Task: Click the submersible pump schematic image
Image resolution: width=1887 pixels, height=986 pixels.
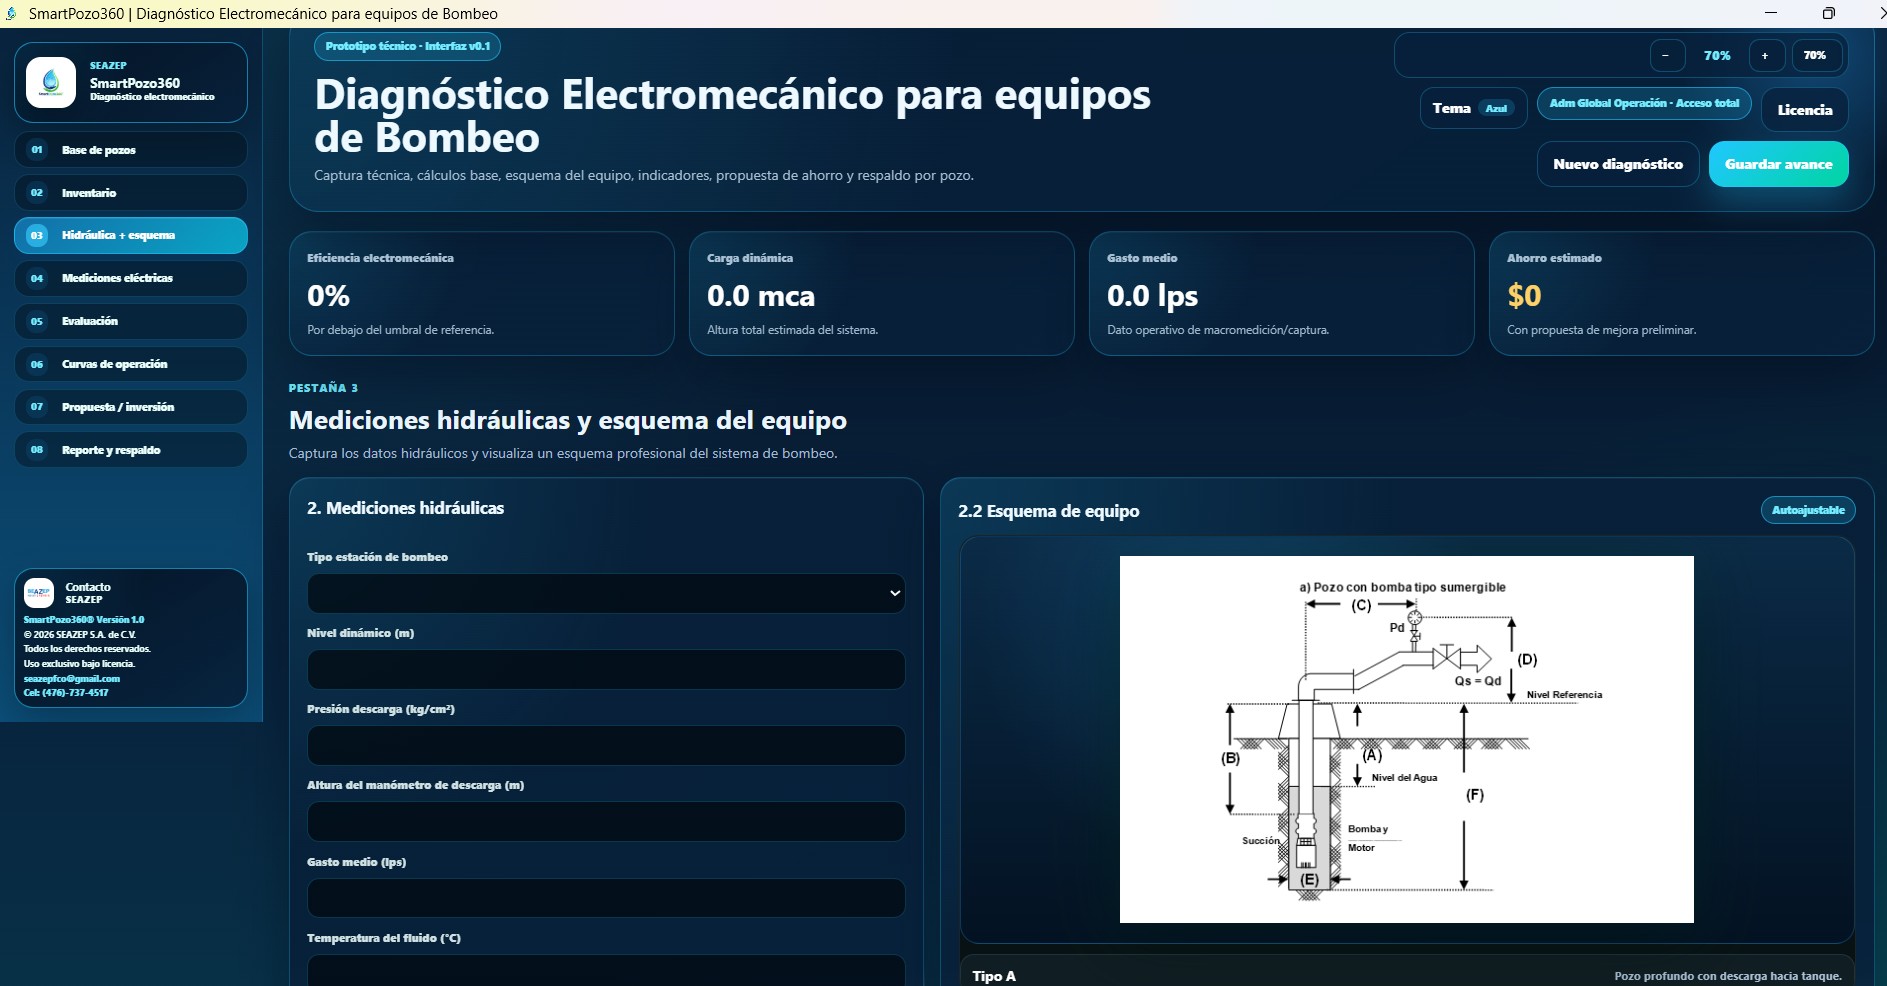Action: (x=1407, y=740)
